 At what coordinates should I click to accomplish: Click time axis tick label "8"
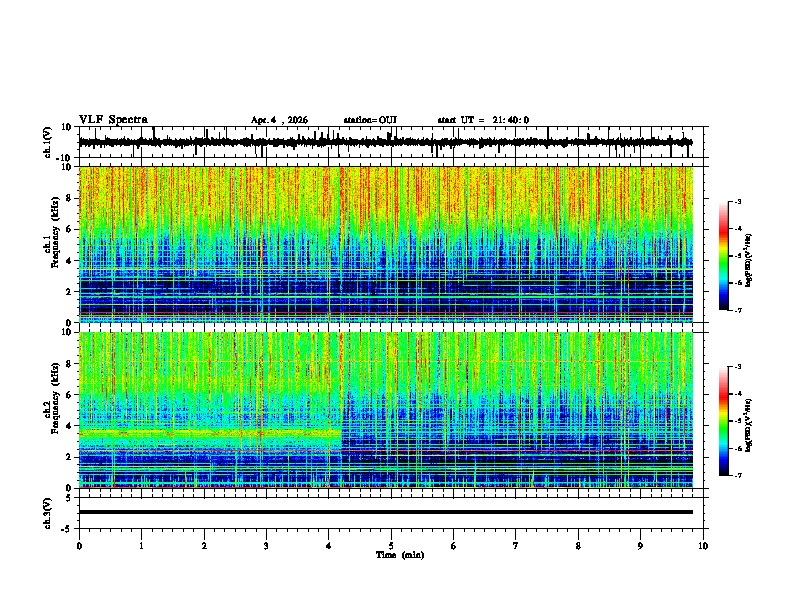point(578,546)
